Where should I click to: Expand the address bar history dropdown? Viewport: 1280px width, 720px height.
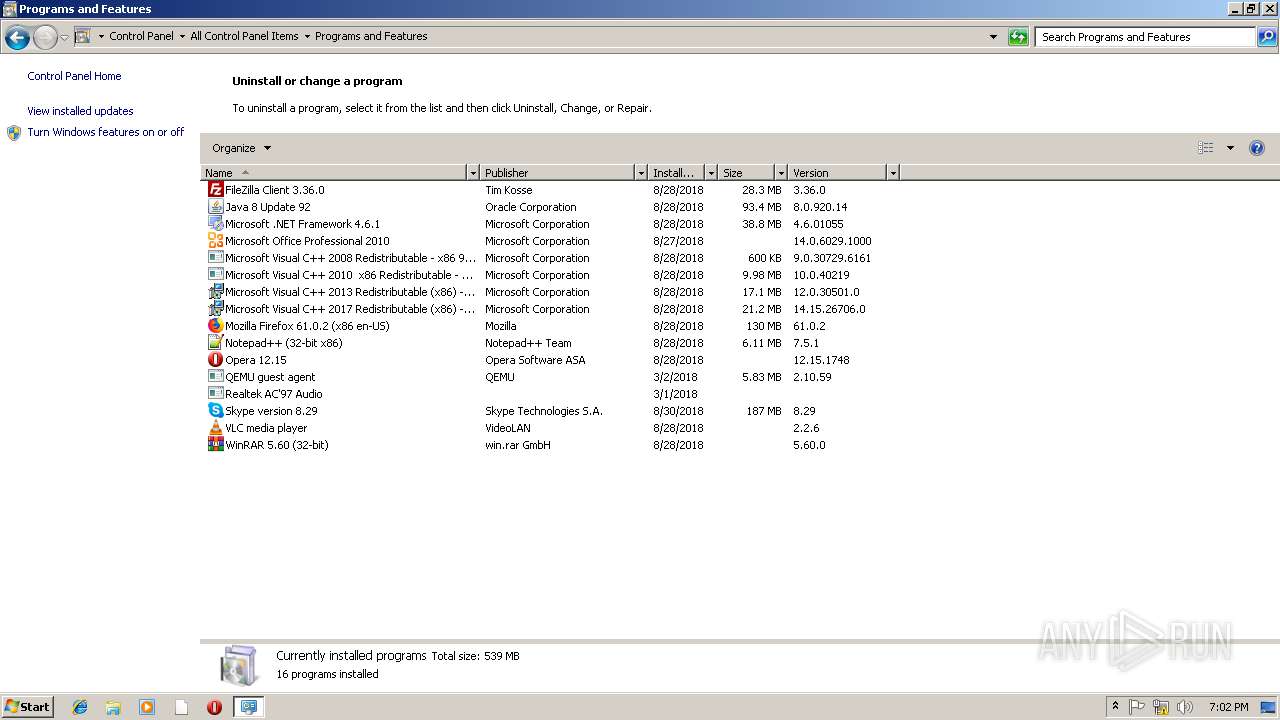993,37
